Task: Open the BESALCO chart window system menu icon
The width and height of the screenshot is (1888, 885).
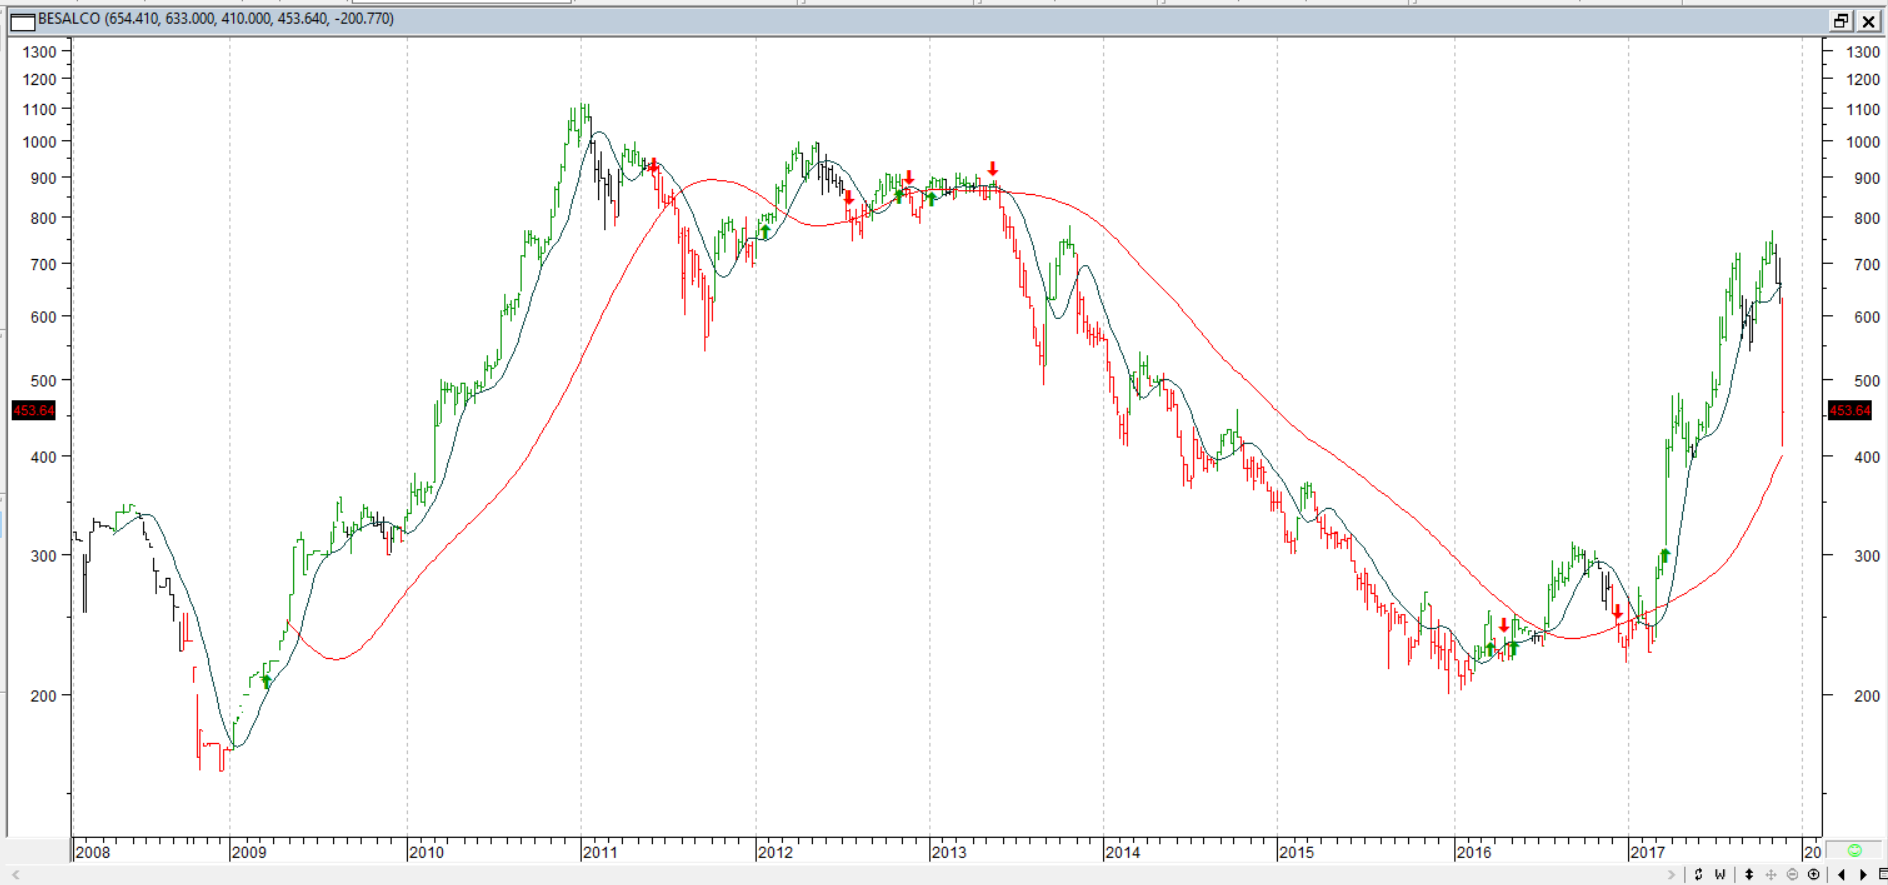Action: [x=22, y=20]
